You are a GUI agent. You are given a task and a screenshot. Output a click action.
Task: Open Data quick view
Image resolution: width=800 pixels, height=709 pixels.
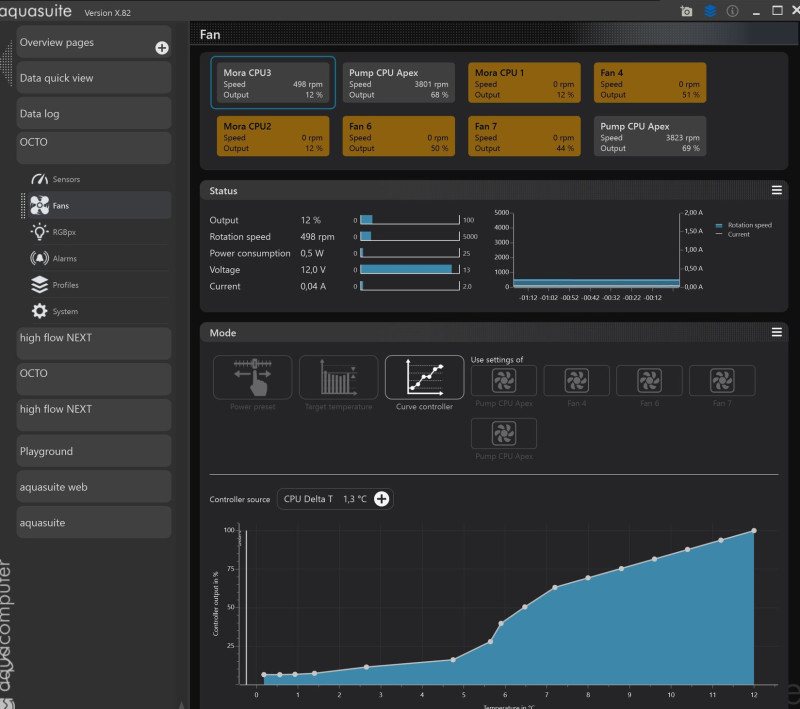coord(94,78)
